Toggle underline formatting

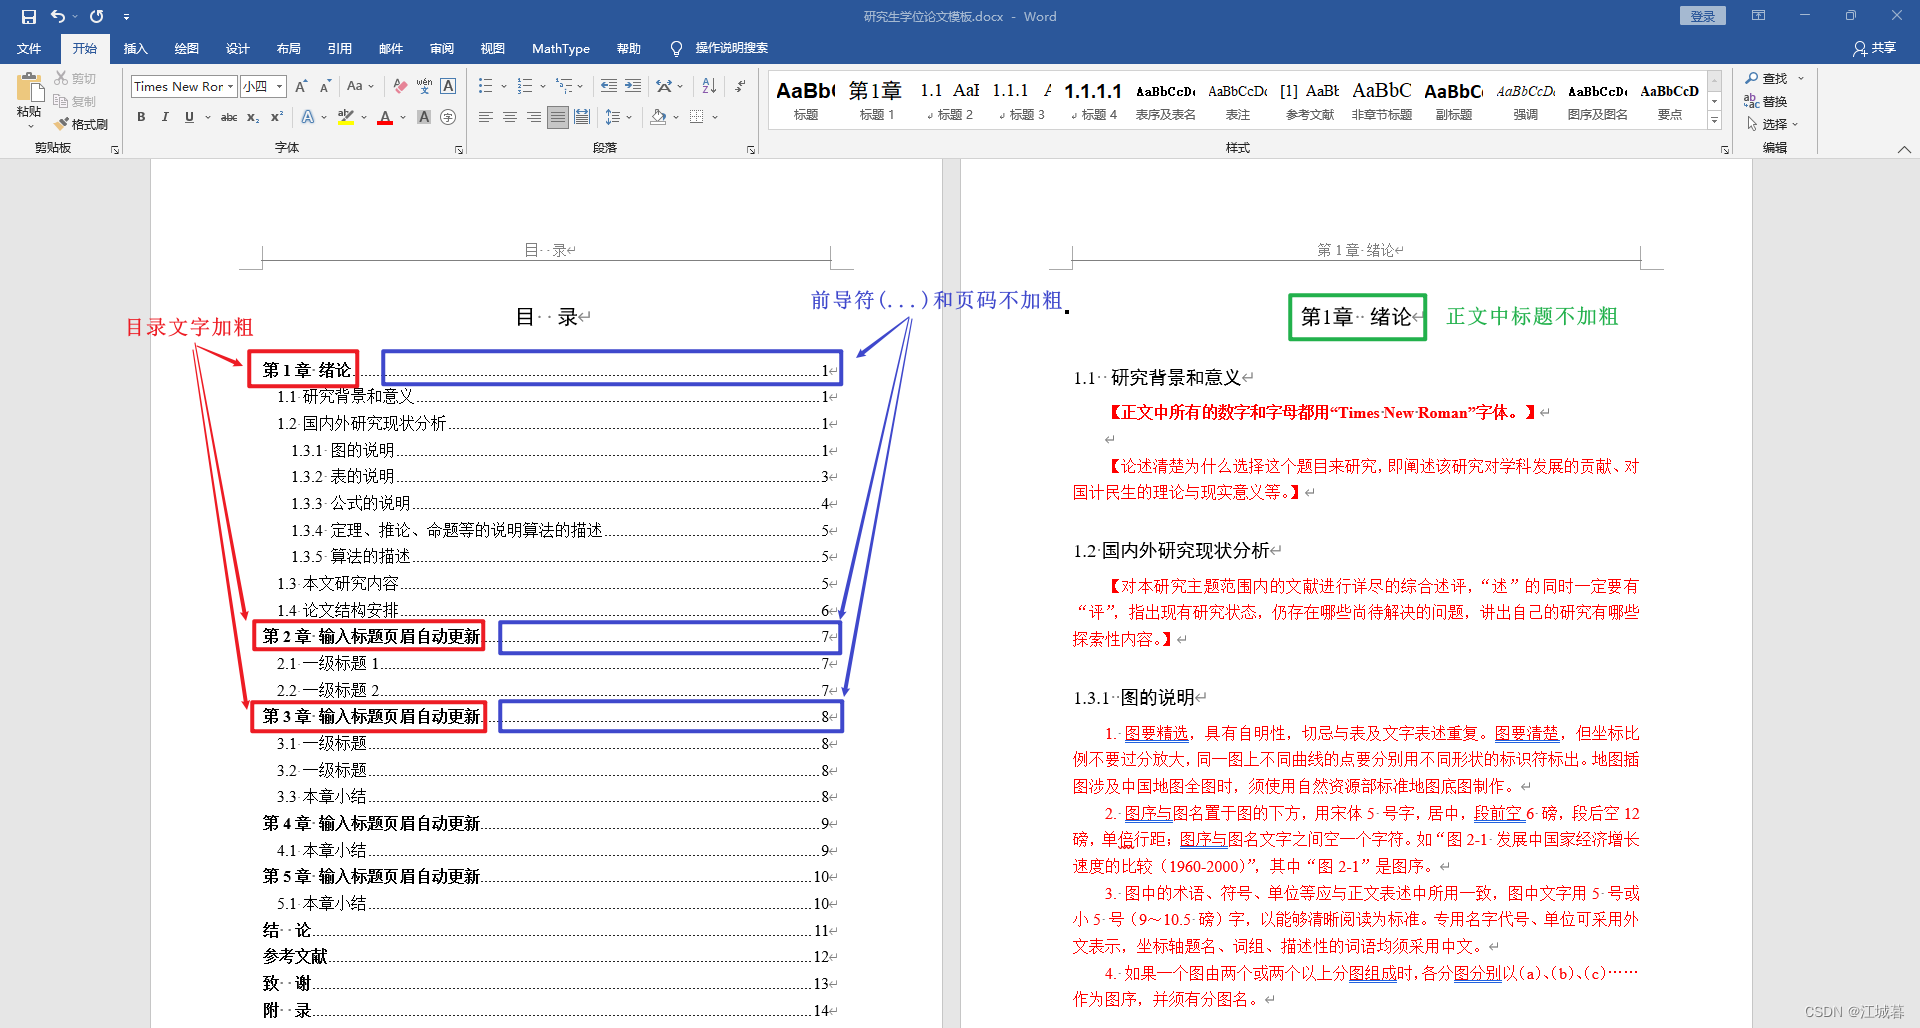tap(189, 117)
